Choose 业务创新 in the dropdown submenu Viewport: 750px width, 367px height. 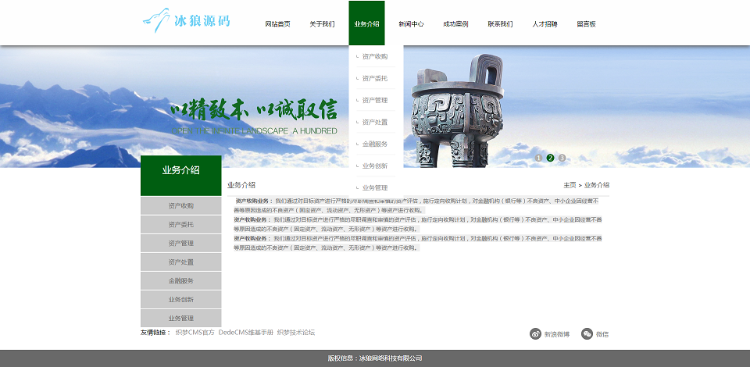tap(375, 166)
